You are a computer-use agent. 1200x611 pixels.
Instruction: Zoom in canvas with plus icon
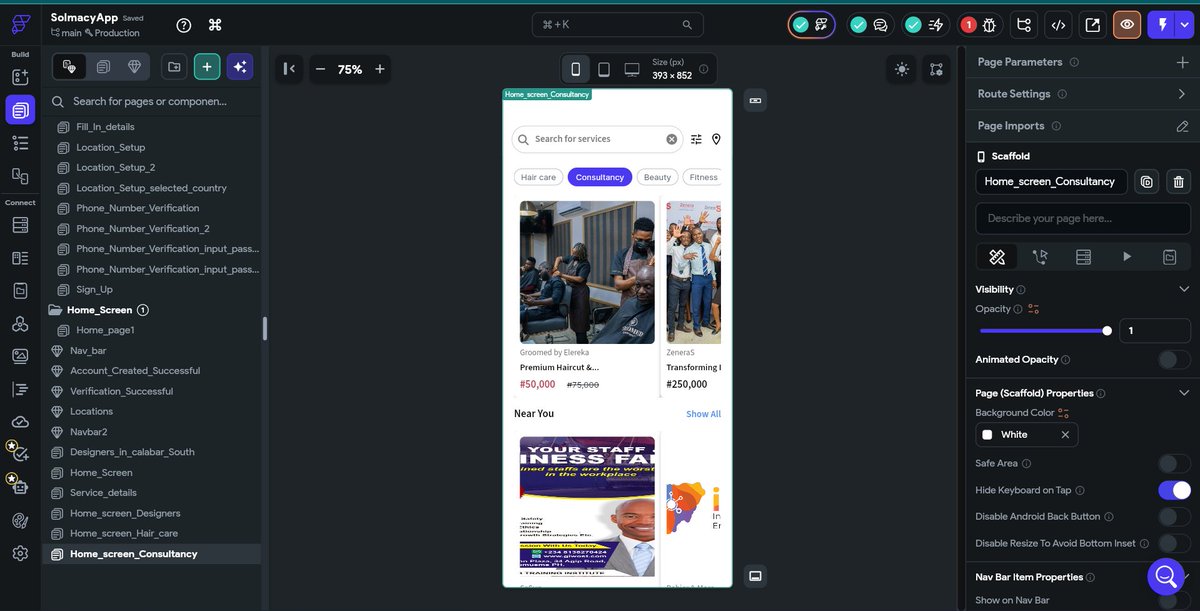point(380,69)
